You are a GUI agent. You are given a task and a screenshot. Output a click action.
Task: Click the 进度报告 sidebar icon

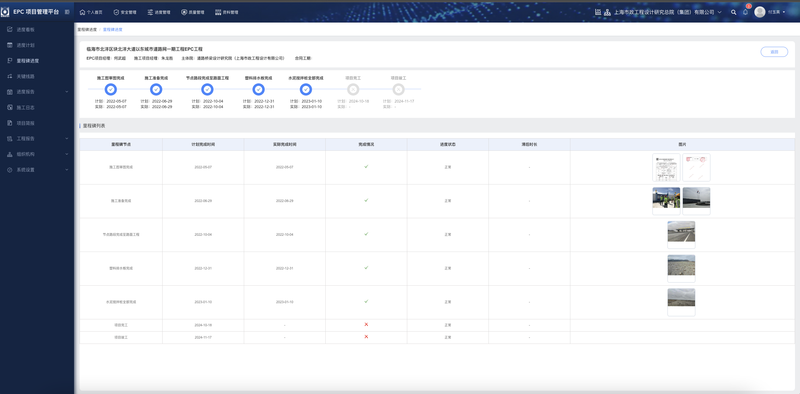(10, 92)
